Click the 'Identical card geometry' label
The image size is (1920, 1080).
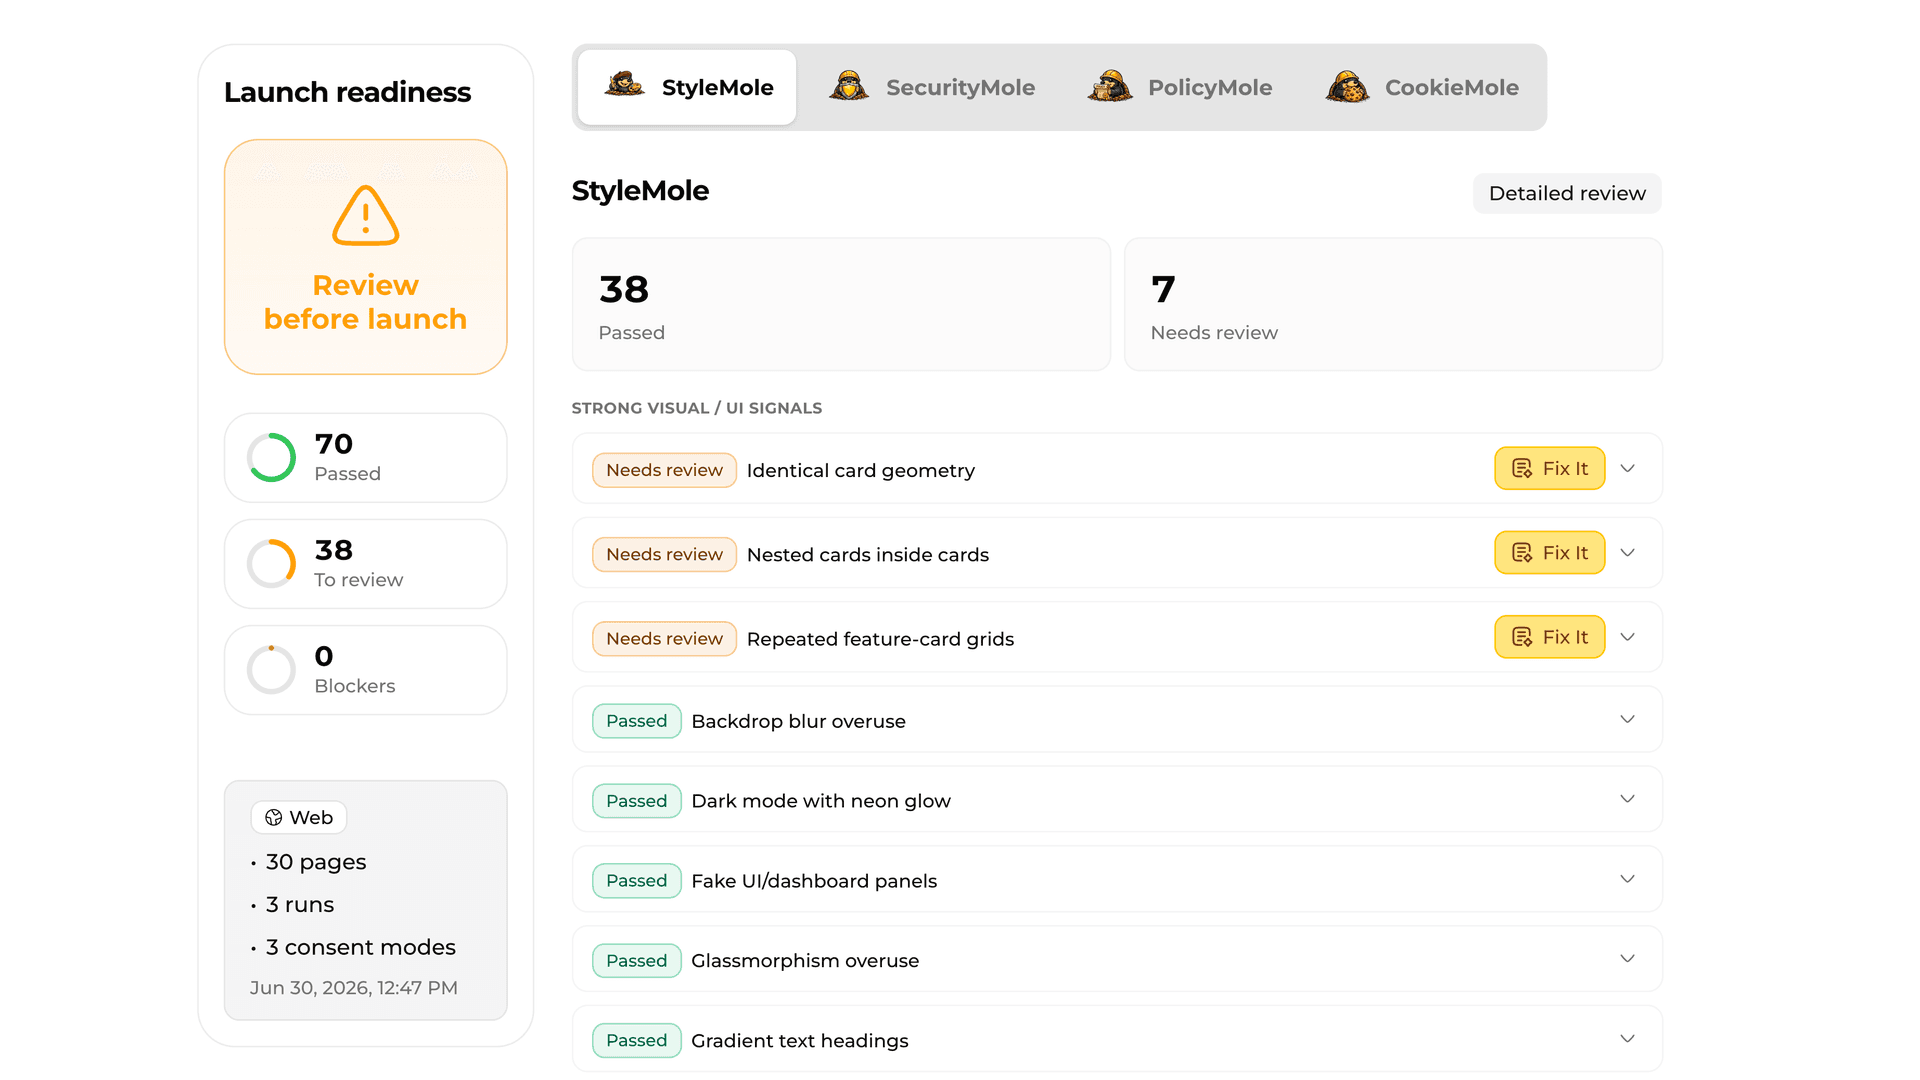coord(861,470)
